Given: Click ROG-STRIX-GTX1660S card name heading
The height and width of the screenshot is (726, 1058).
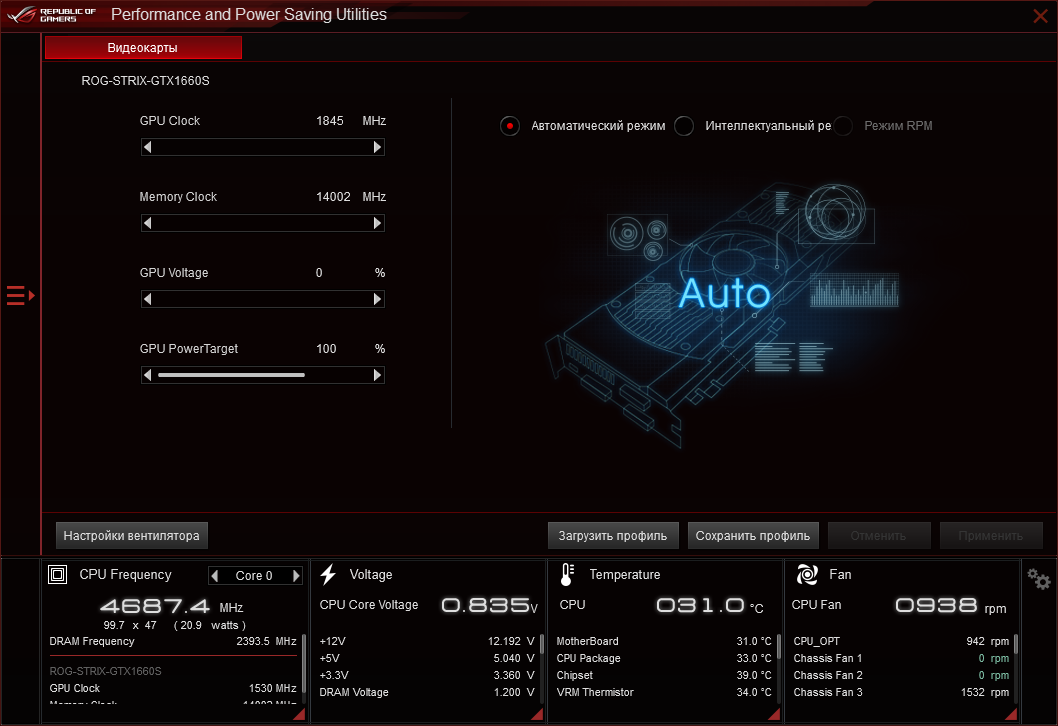Looking at the screenshot, I should point(146,81).
